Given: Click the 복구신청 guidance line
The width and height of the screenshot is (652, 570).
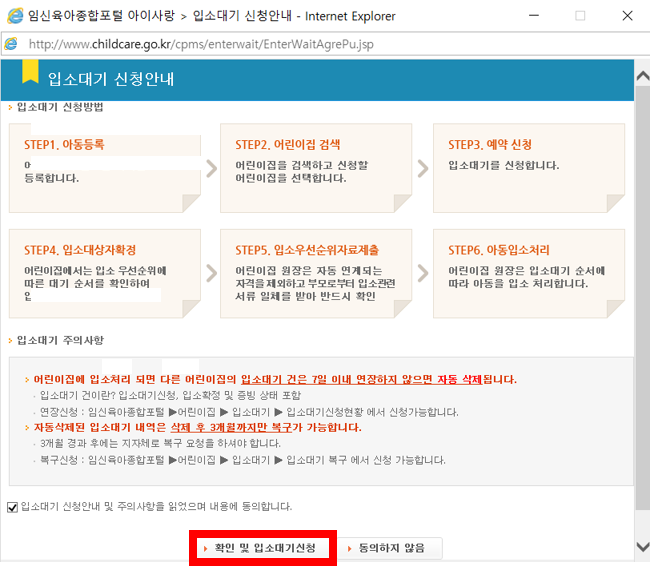Looking at the screenshot, I should click(x=242, y=460).
